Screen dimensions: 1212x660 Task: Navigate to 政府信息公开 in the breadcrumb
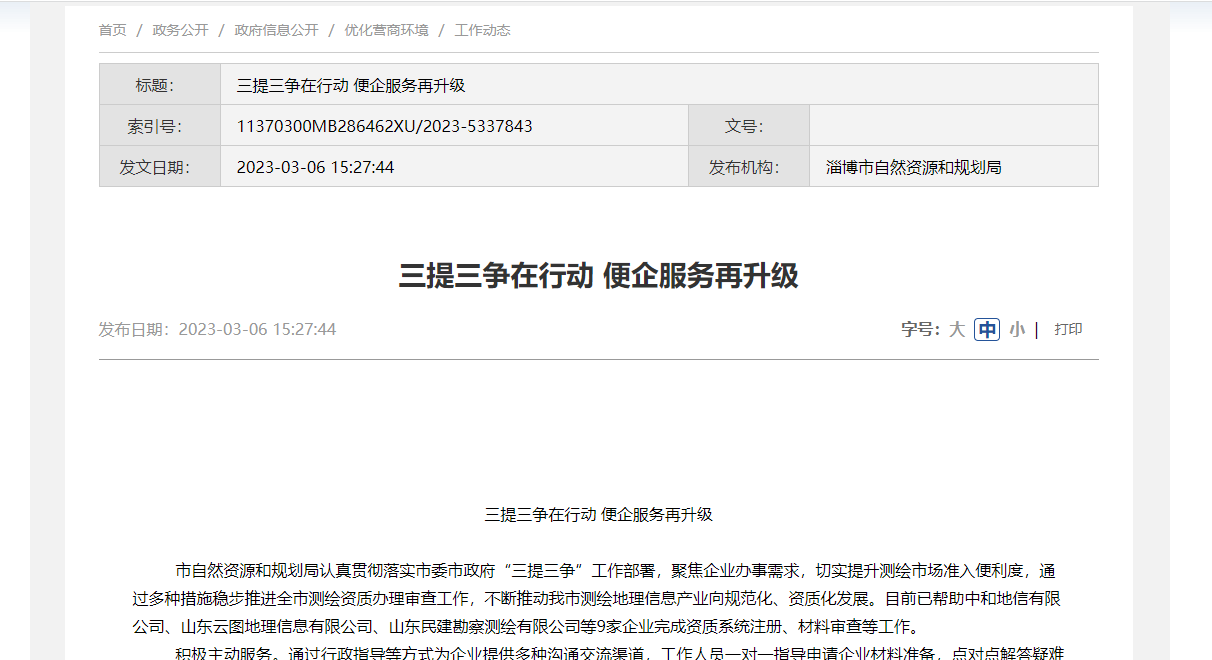(x=276, y=30)
